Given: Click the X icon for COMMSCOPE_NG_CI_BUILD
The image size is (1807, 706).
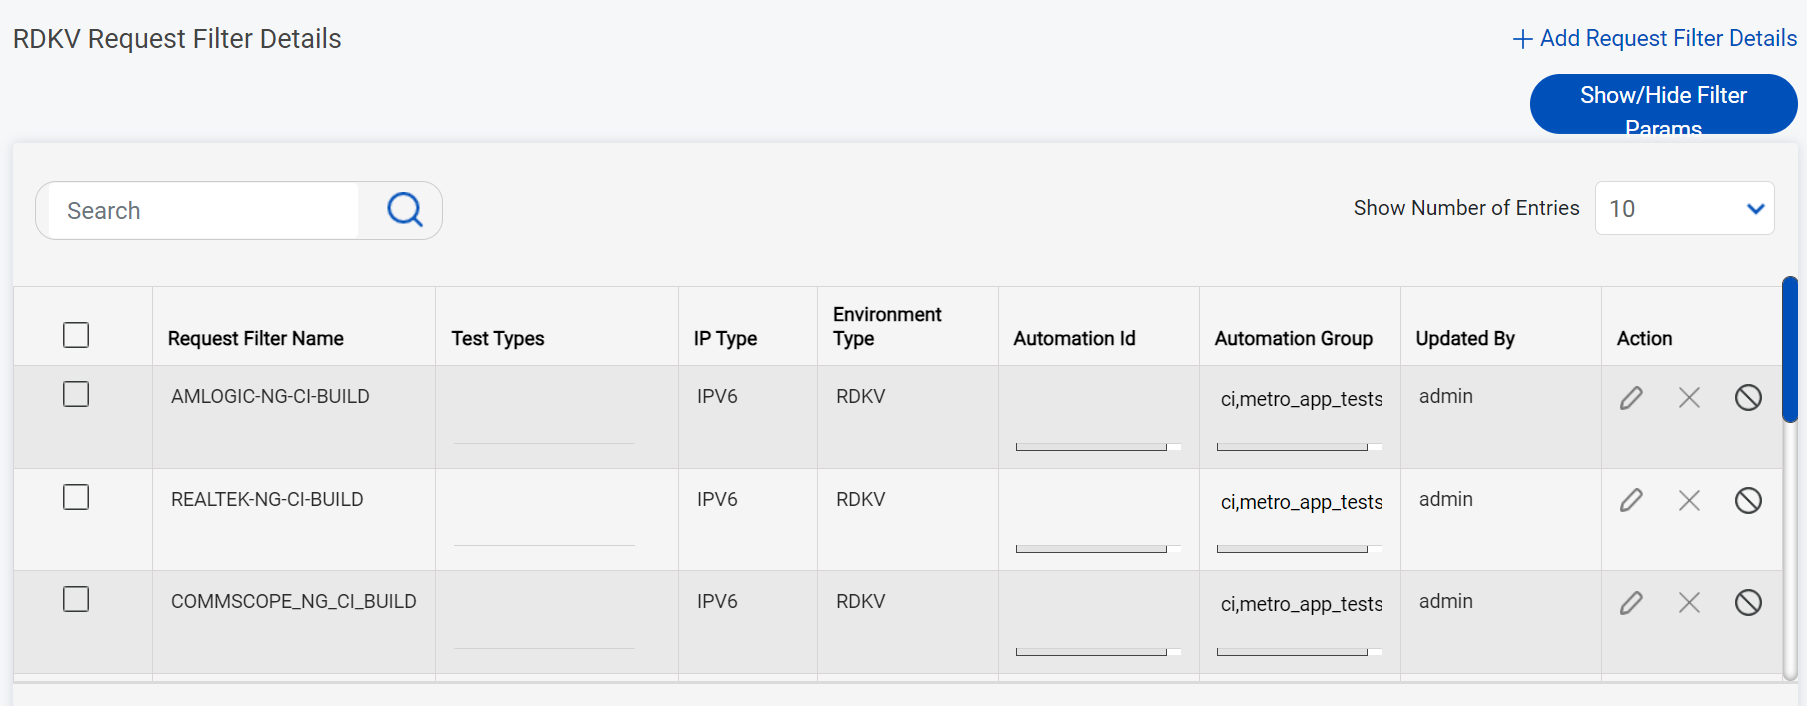Looking at the screenshot, I should point(1689,602).
